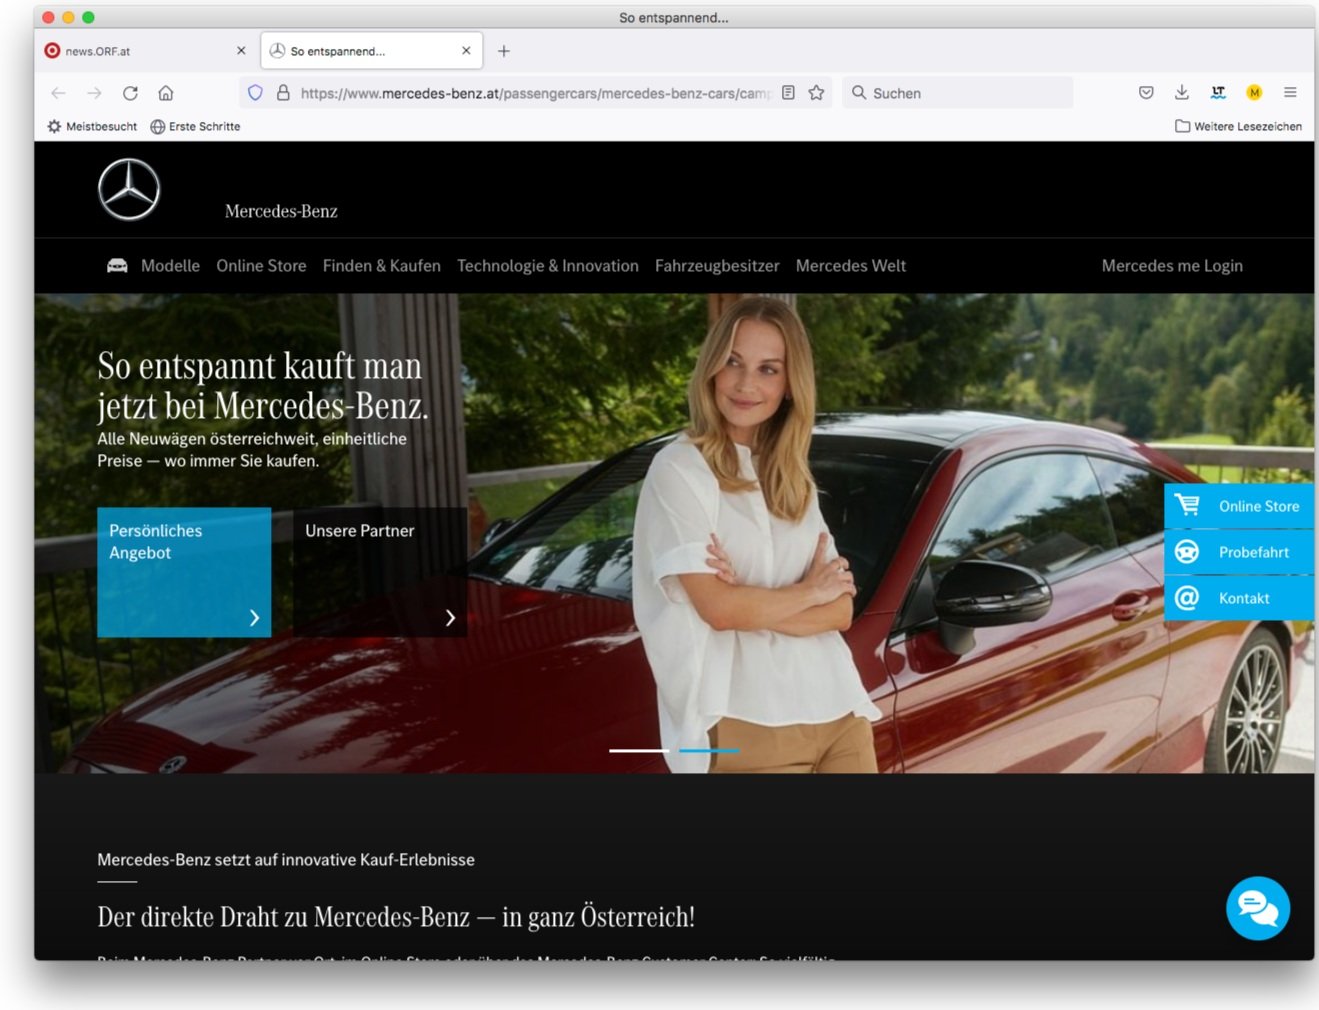Open the Persönliches Angebot tile

(184, 572)
